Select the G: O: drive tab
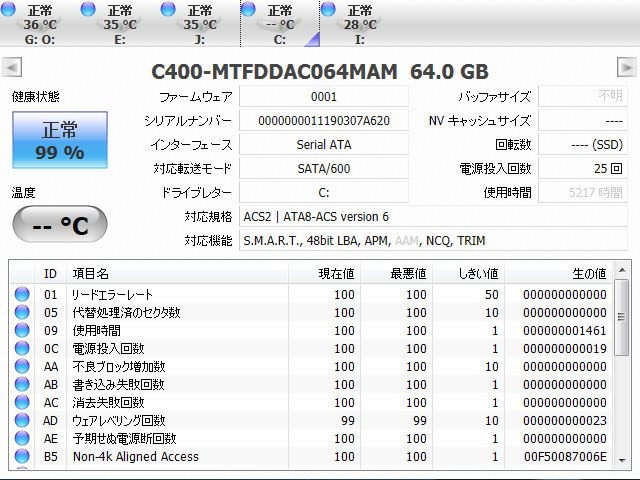 point(40,24)
